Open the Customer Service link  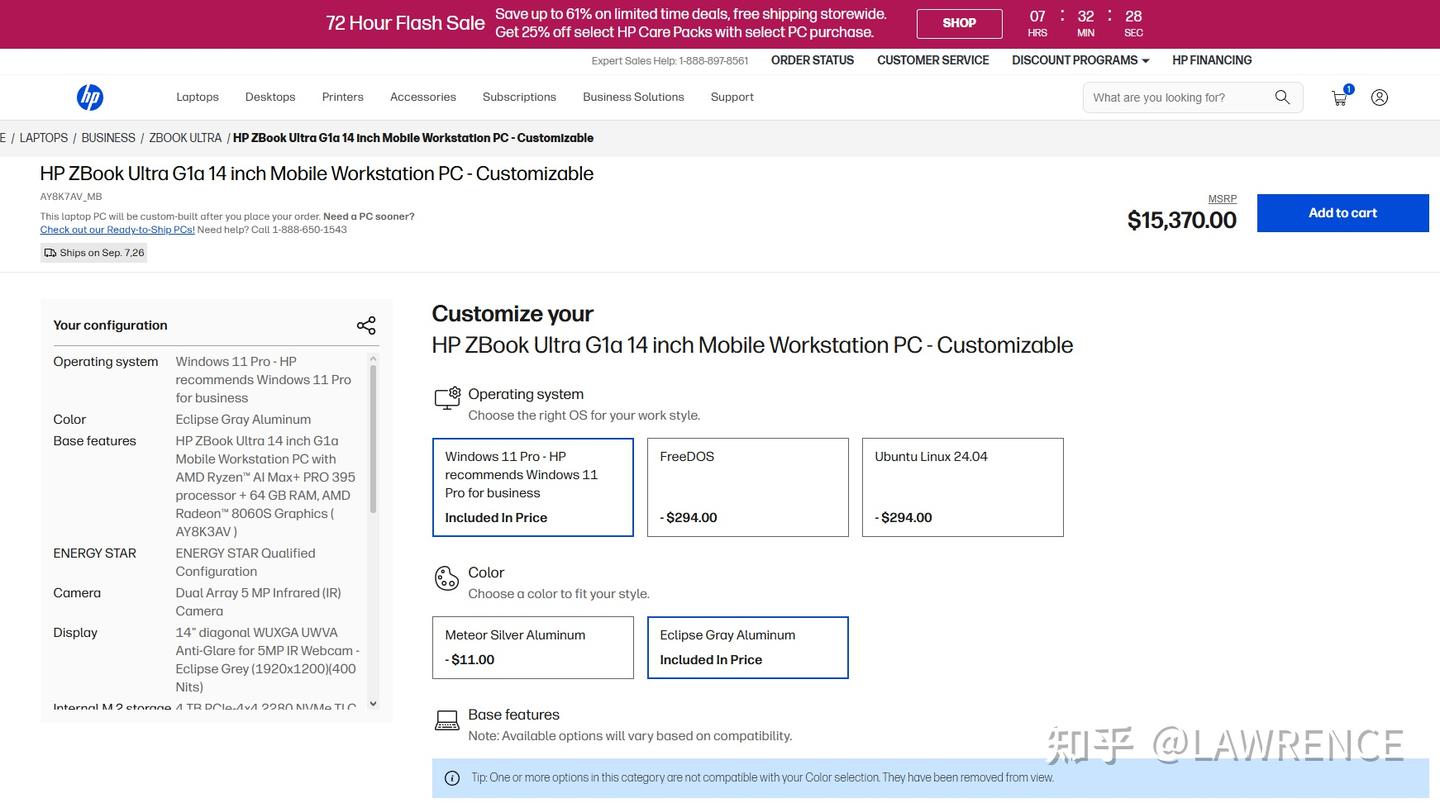[x=933, y=60]
